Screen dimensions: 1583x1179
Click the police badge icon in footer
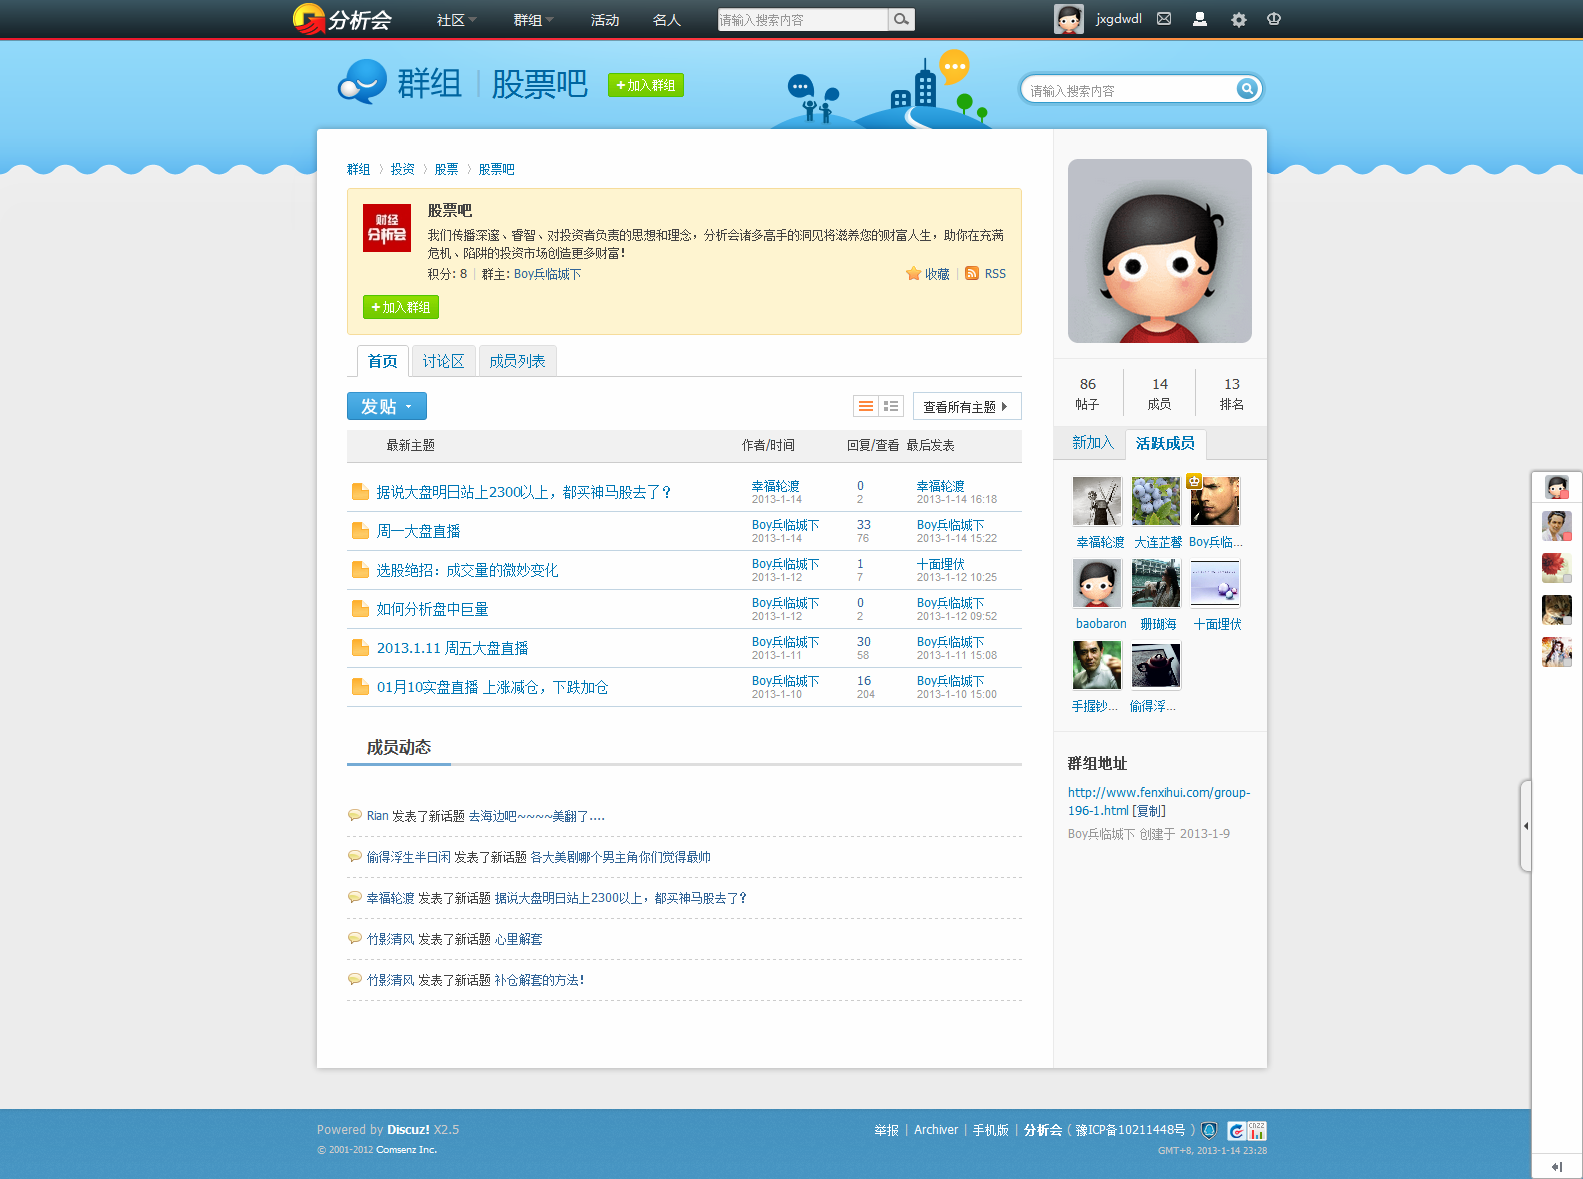1209,1130
